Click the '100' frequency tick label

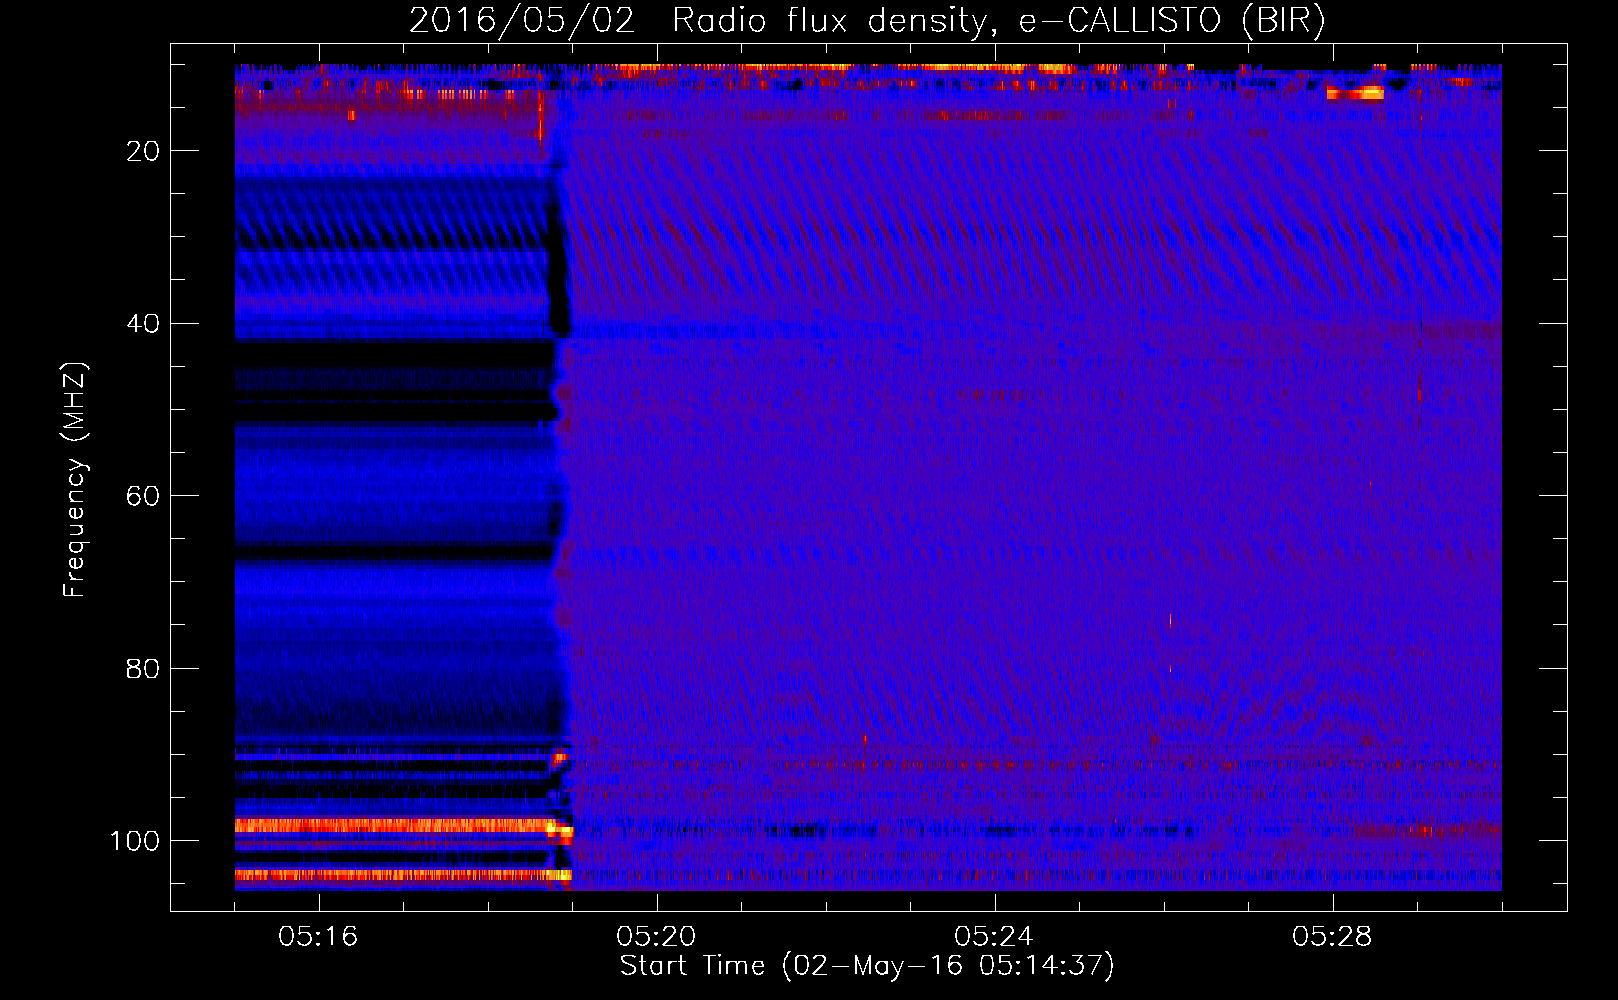pos(135,841)
